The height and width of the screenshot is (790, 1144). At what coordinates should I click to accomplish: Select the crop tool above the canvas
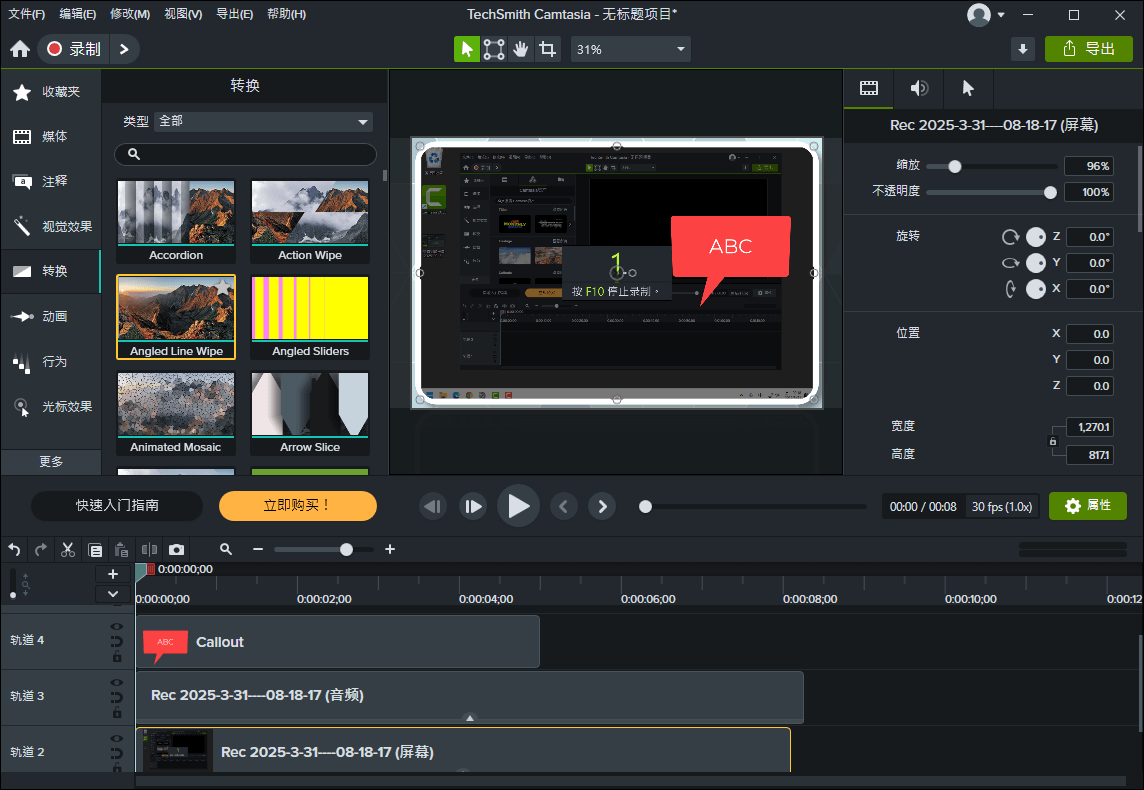[x=547, y=49]
